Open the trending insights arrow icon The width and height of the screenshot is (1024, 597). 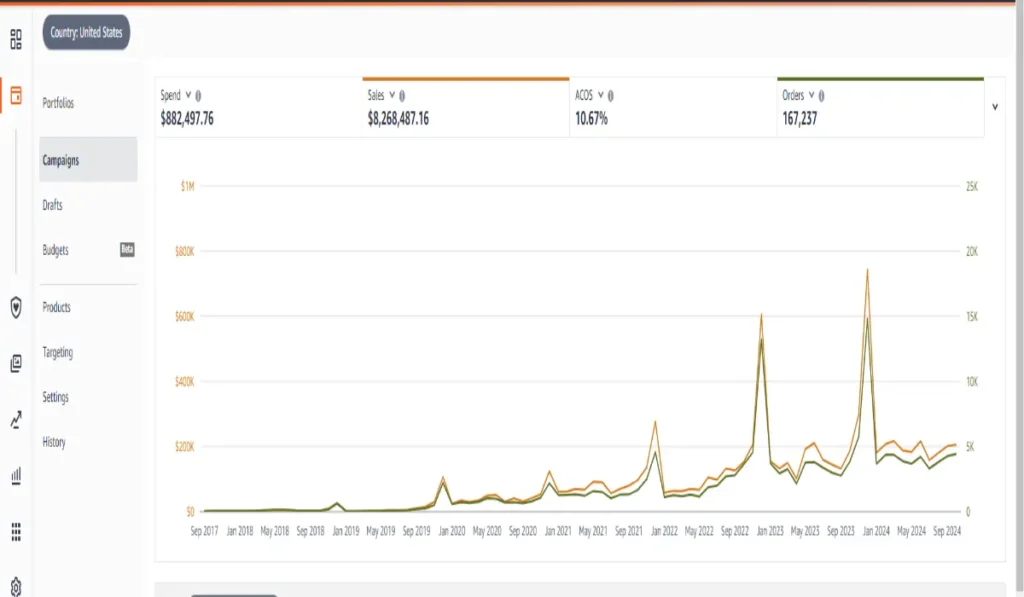16,420
